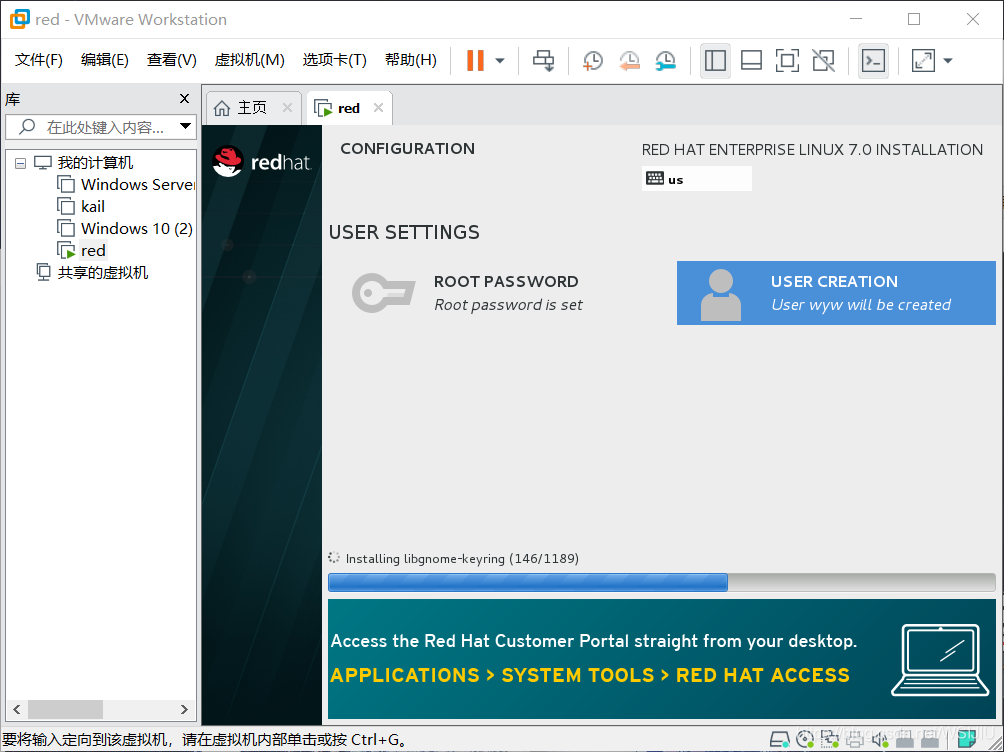Click the home icon on 主页 tab
This screenshot has width=1004, height=752.
coord(222,108)
